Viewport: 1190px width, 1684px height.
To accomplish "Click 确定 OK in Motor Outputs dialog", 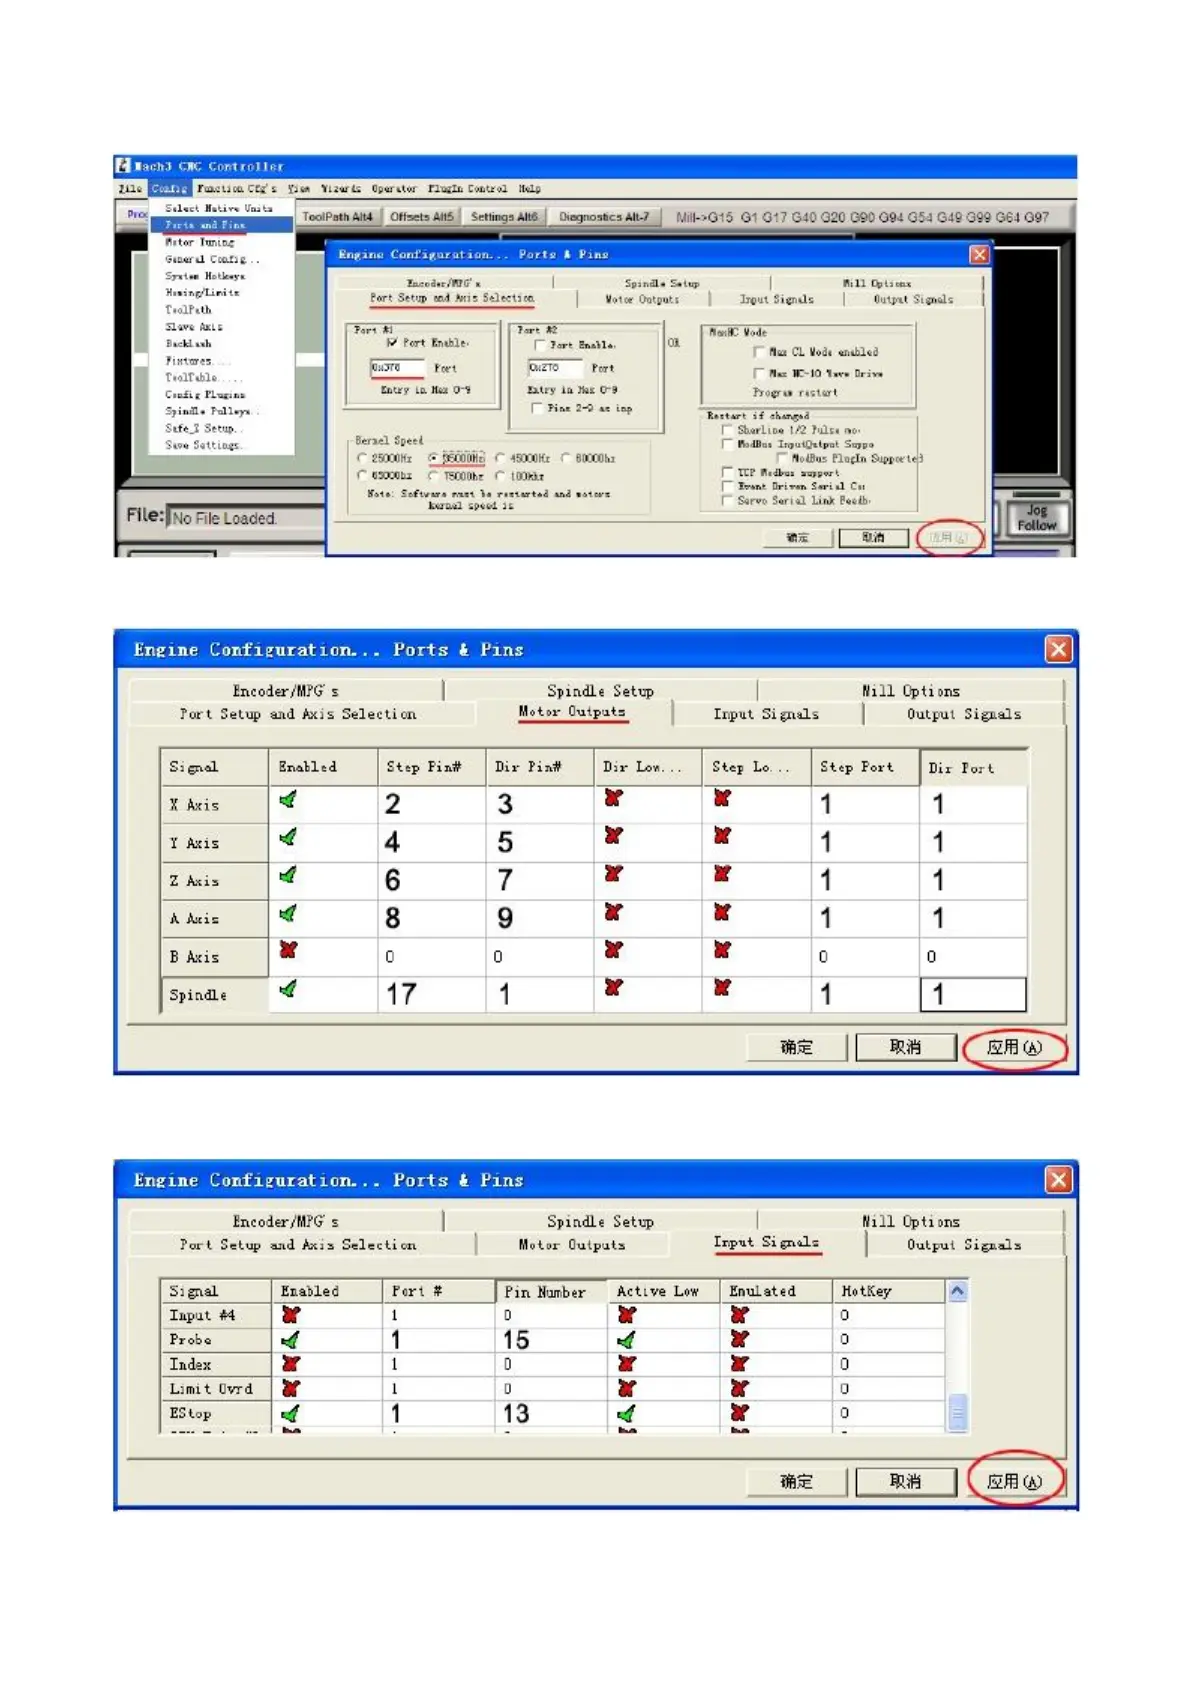I will pos(797,1048).
